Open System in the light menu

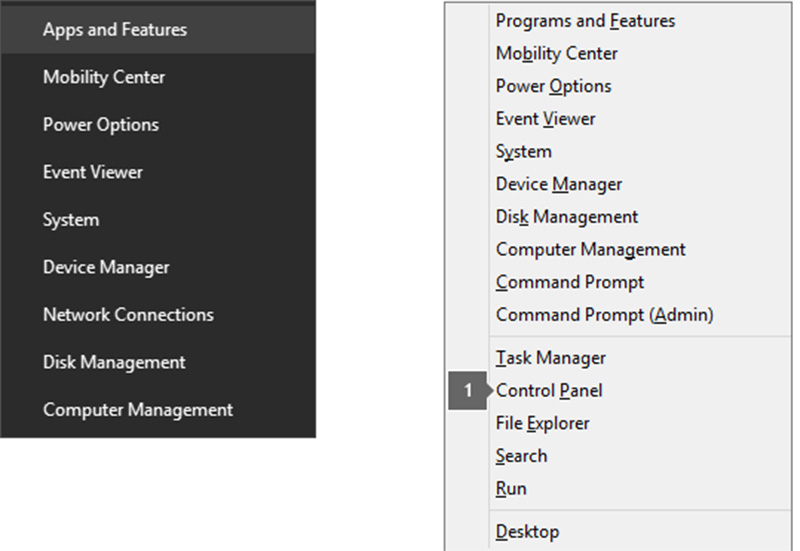click(x=523, y=152)
